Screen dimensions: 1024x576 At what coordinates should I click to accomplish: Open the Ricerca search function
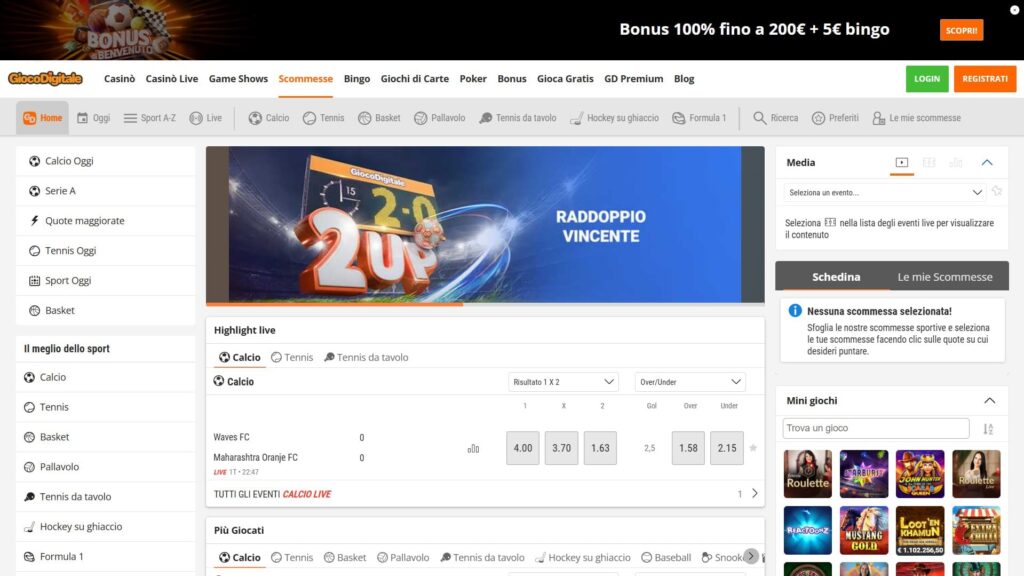coord(774,117)
